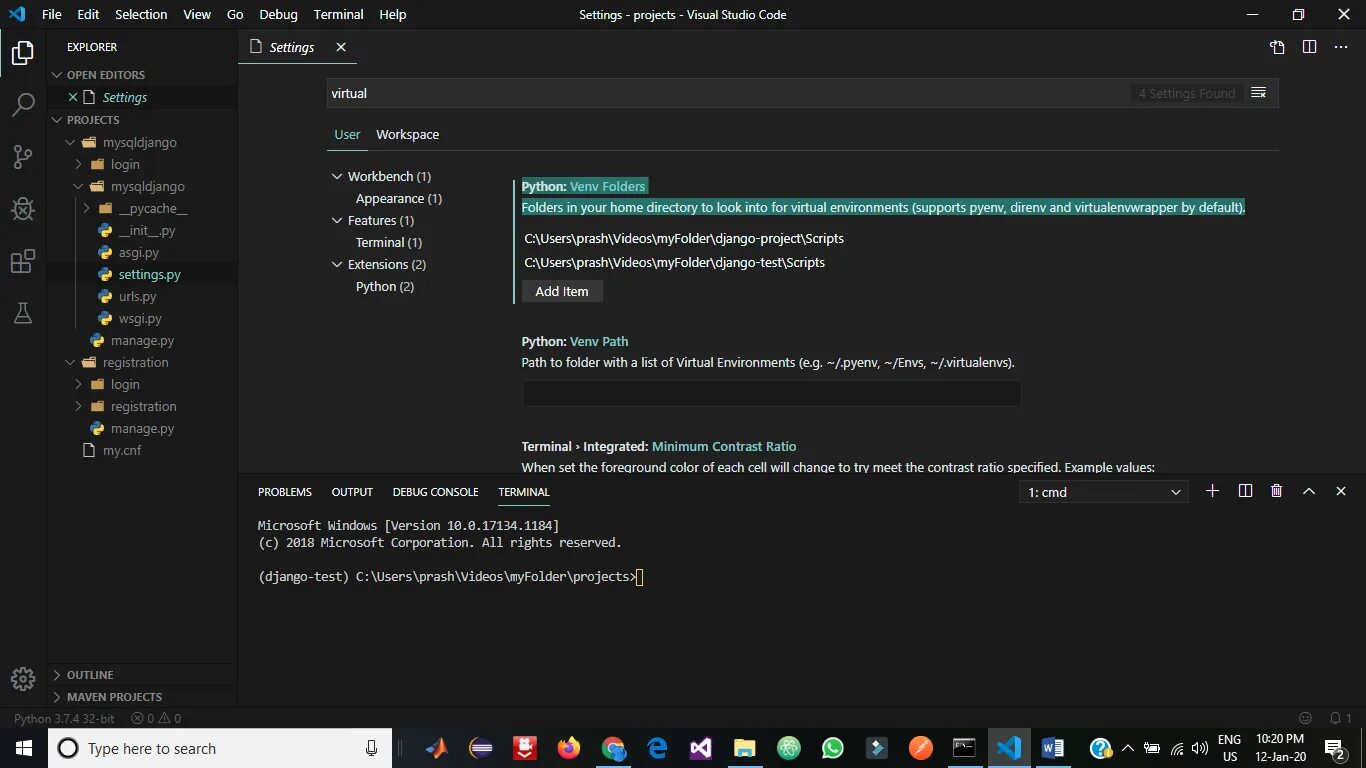Switch to the Problems panel tab
1366x768 pixels.
click(x=285, y=492)
